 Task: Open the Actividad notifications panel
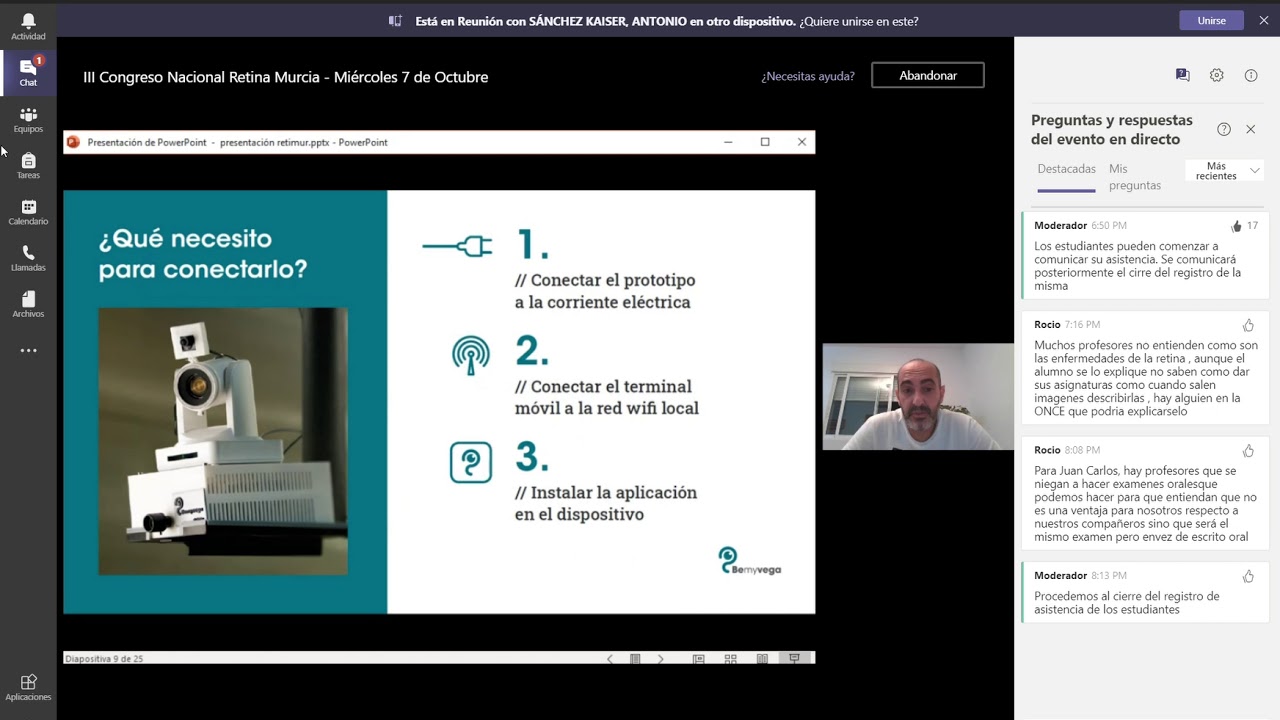pyautogui.click(x=28, y=26)
